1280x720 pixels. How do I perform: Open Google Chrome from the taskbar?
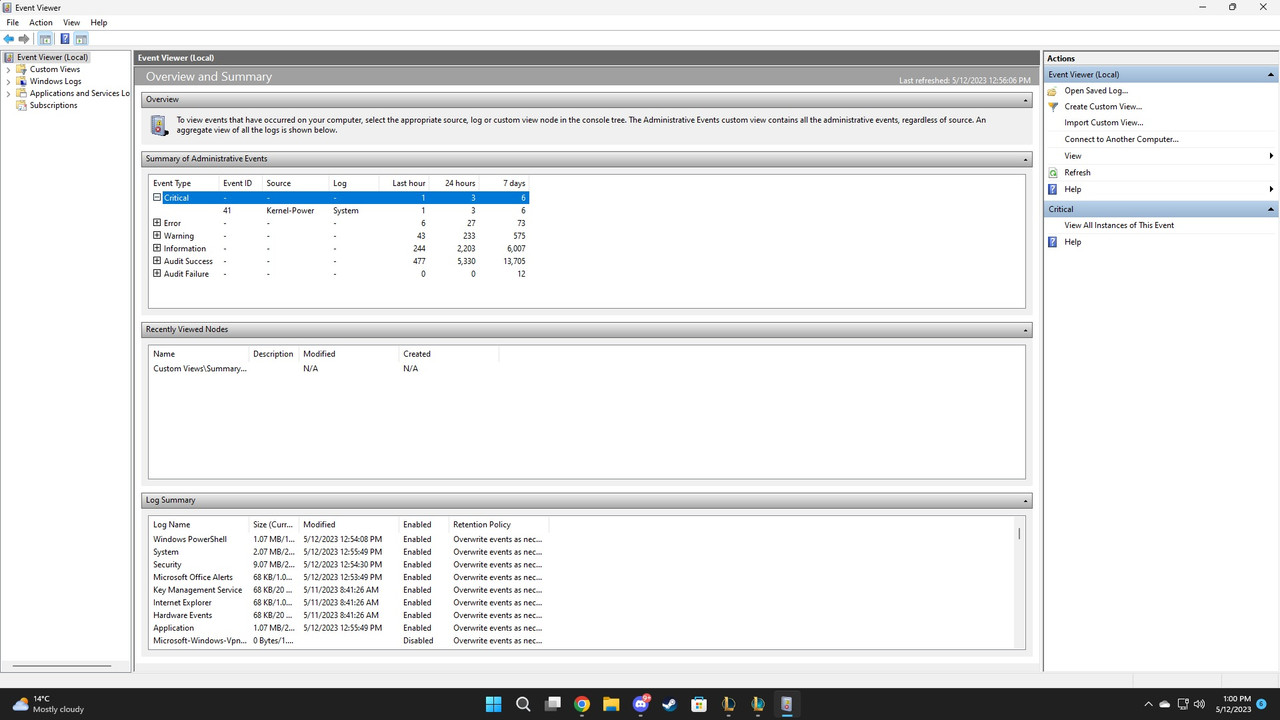pos(582,704)
